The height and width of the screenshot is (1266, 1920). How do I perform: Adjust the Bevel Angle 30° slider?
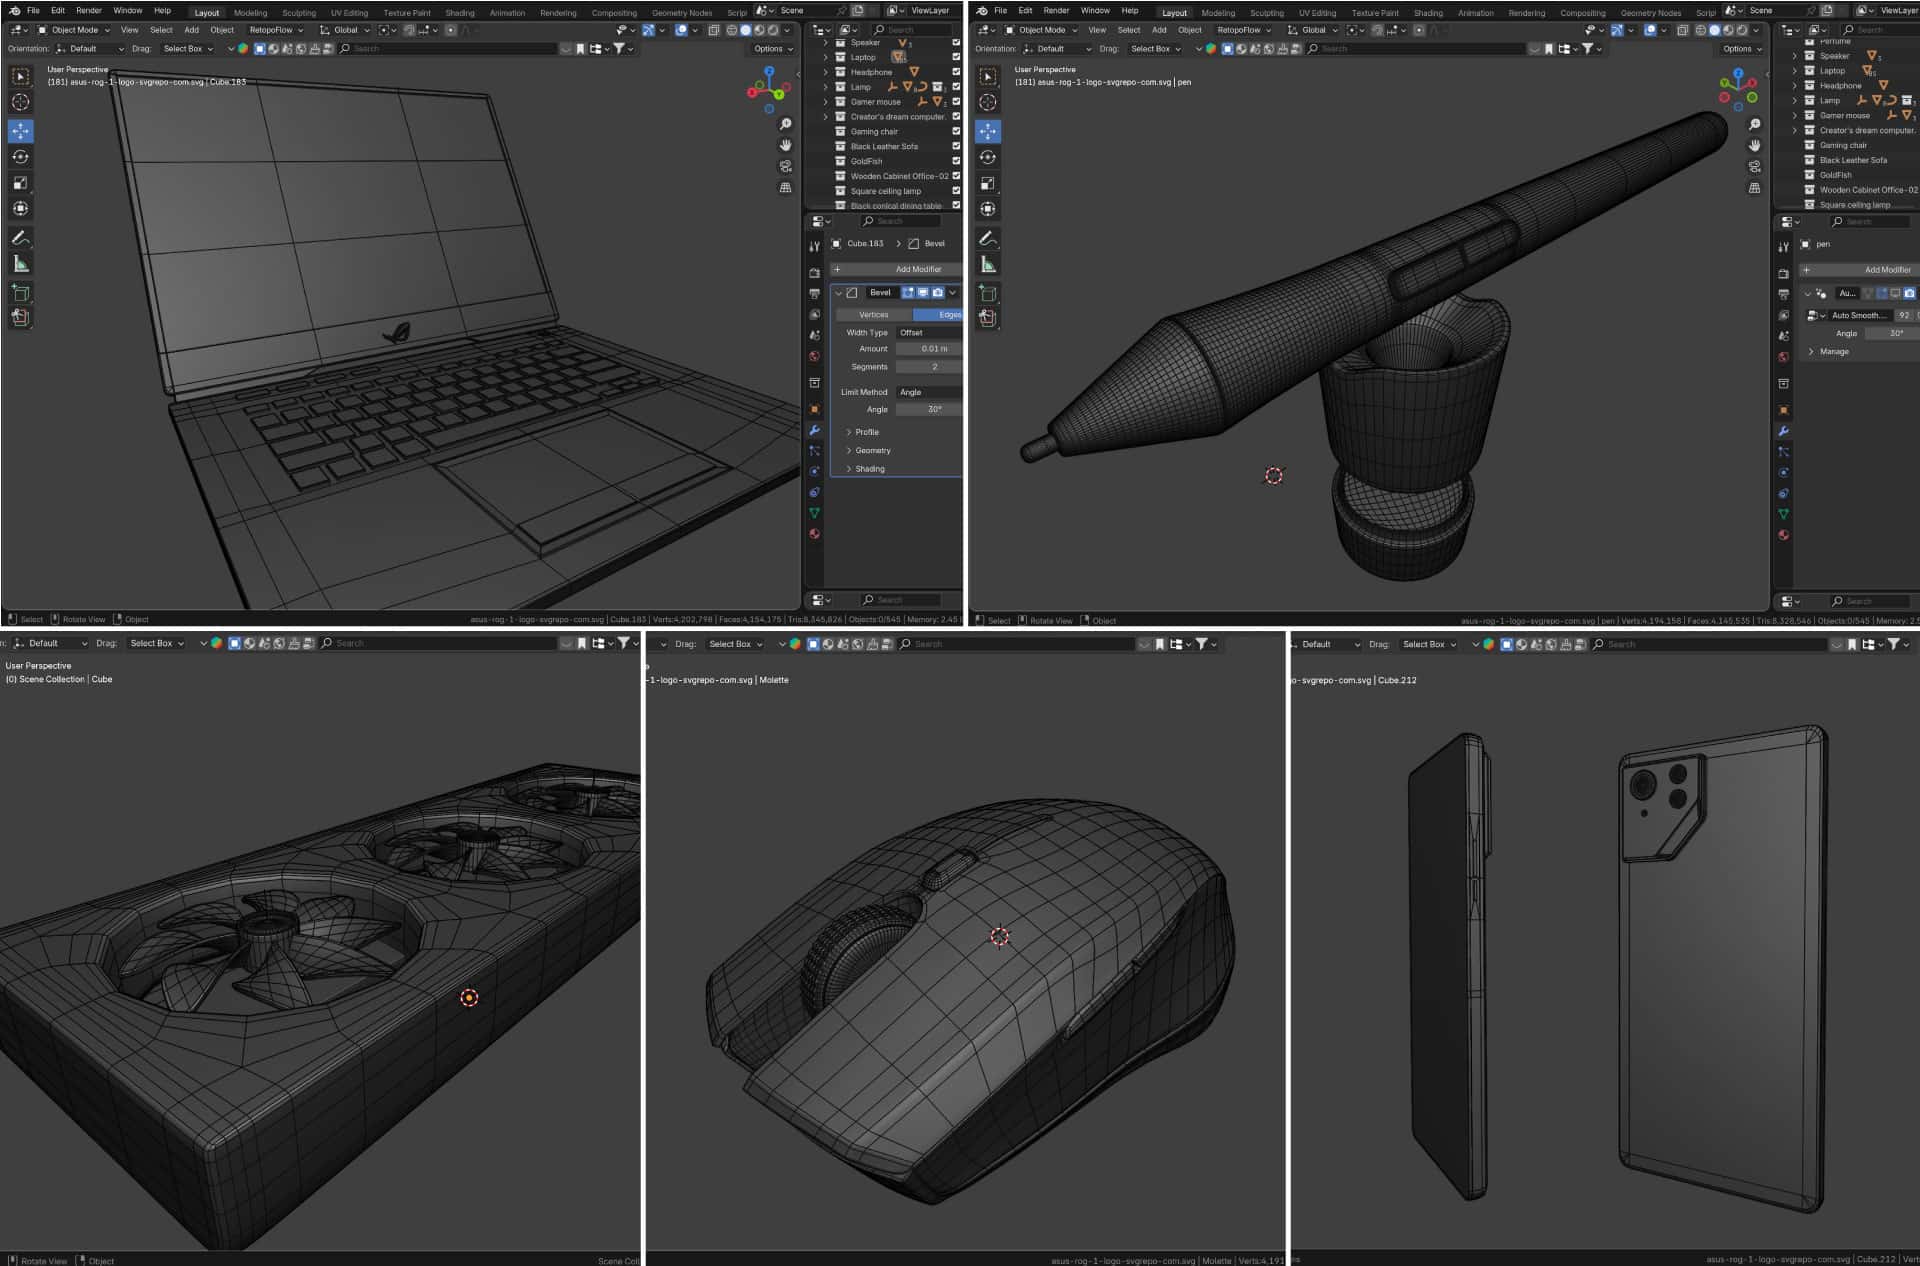tap(928, 409)
